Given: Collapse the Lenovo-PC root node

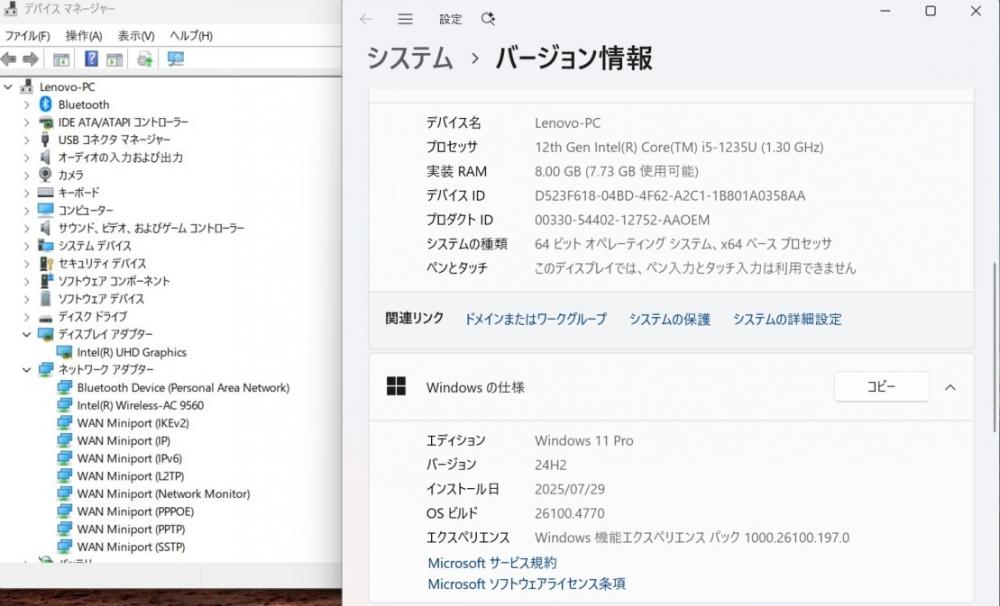Looking at the screenshot, I should 8,87.
